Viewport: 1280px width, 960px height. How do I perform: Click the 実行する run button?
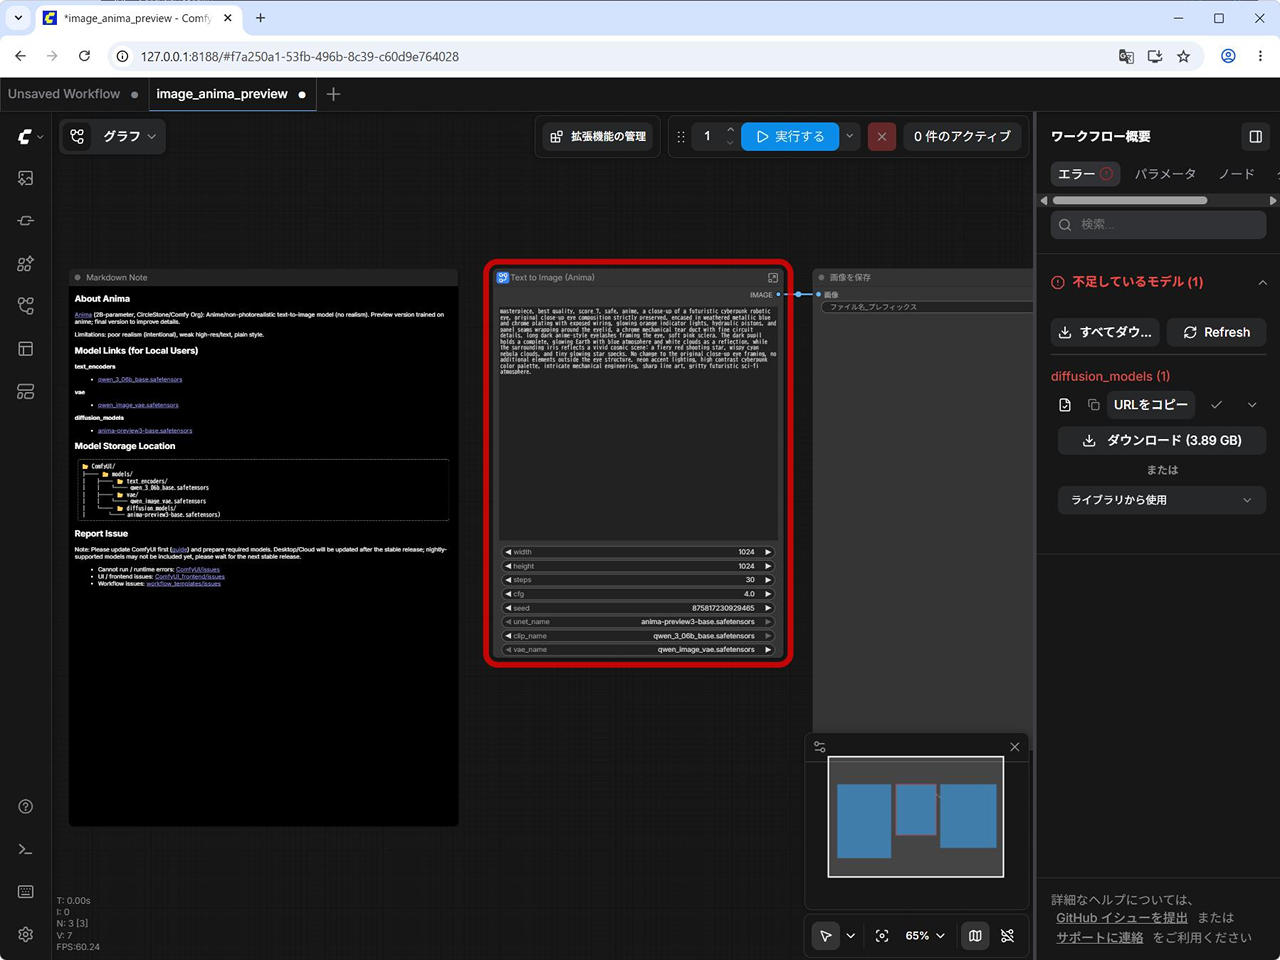click(x=790, y=136)
